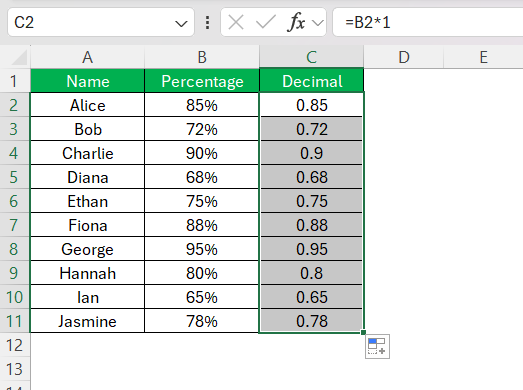This screenshot has width=523, height=390.
Task: Click the fill handle at selection corner
Action: 363,332
